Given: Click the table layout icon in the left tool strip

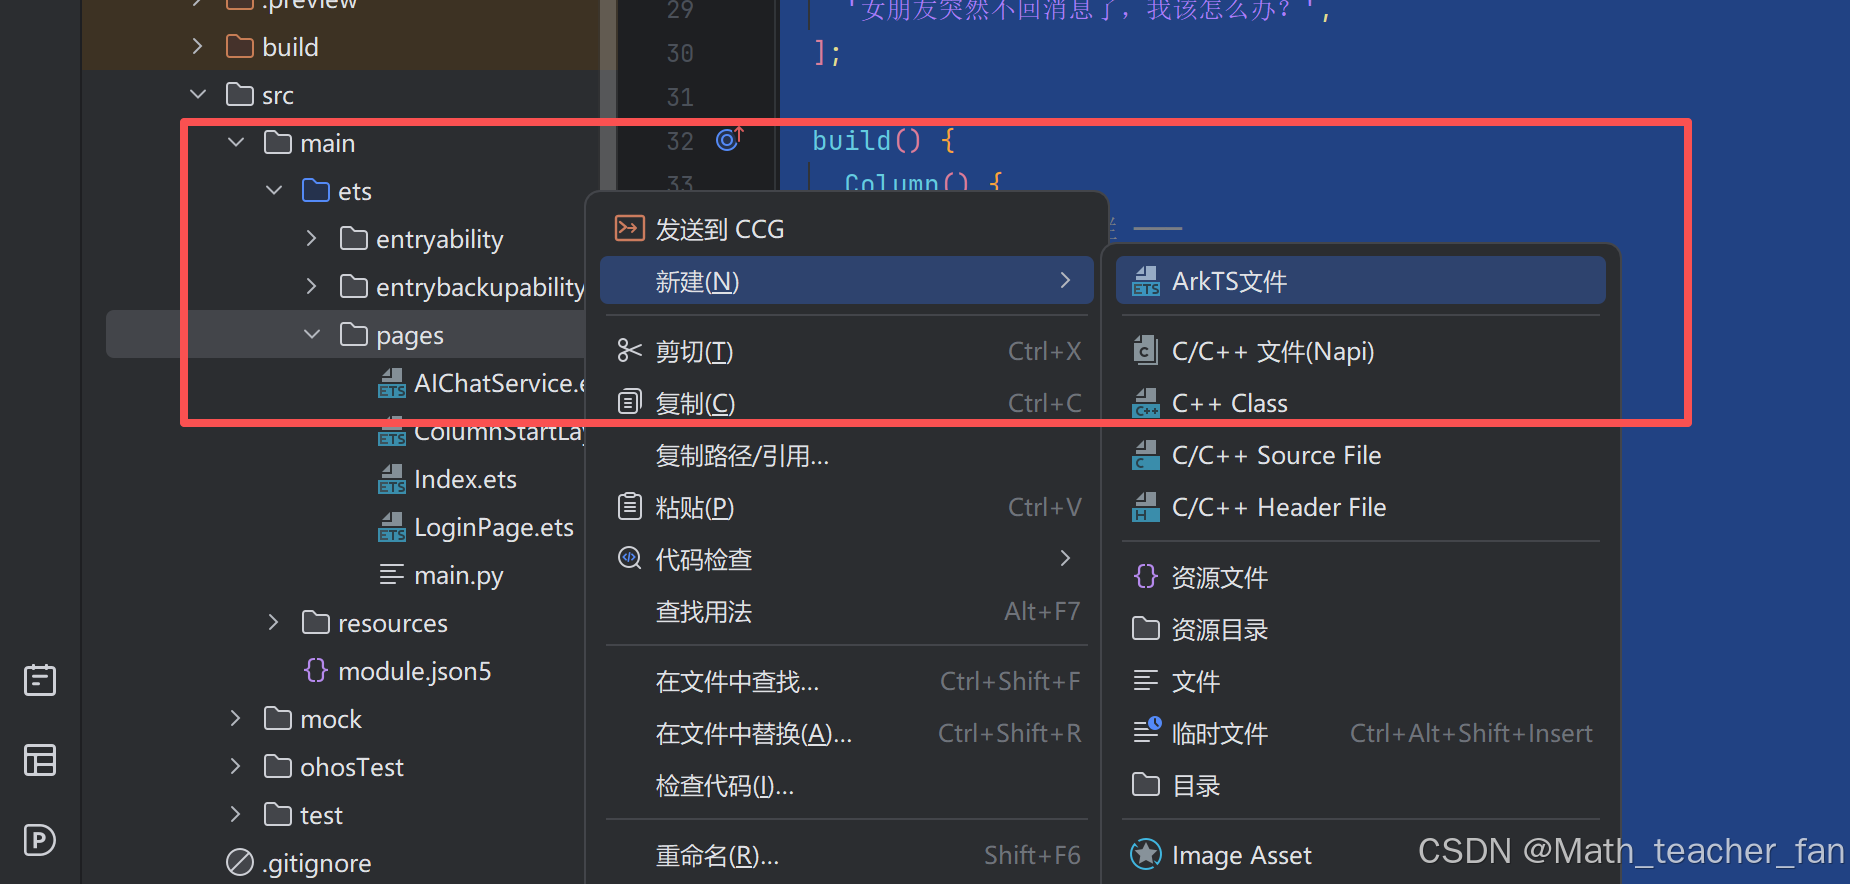Looking at the screenshot, I should tap(40, 760).
